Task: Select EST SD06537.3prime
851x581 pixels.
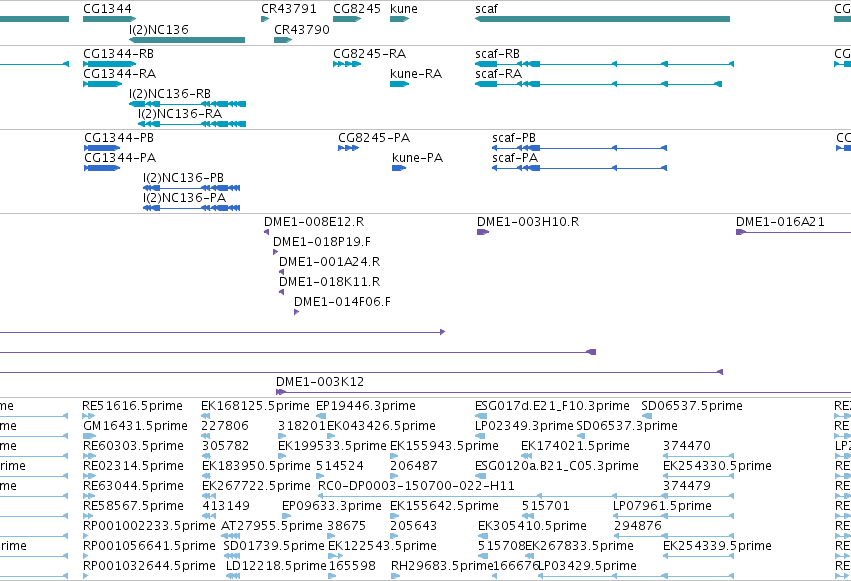Action: pos(627,426)
